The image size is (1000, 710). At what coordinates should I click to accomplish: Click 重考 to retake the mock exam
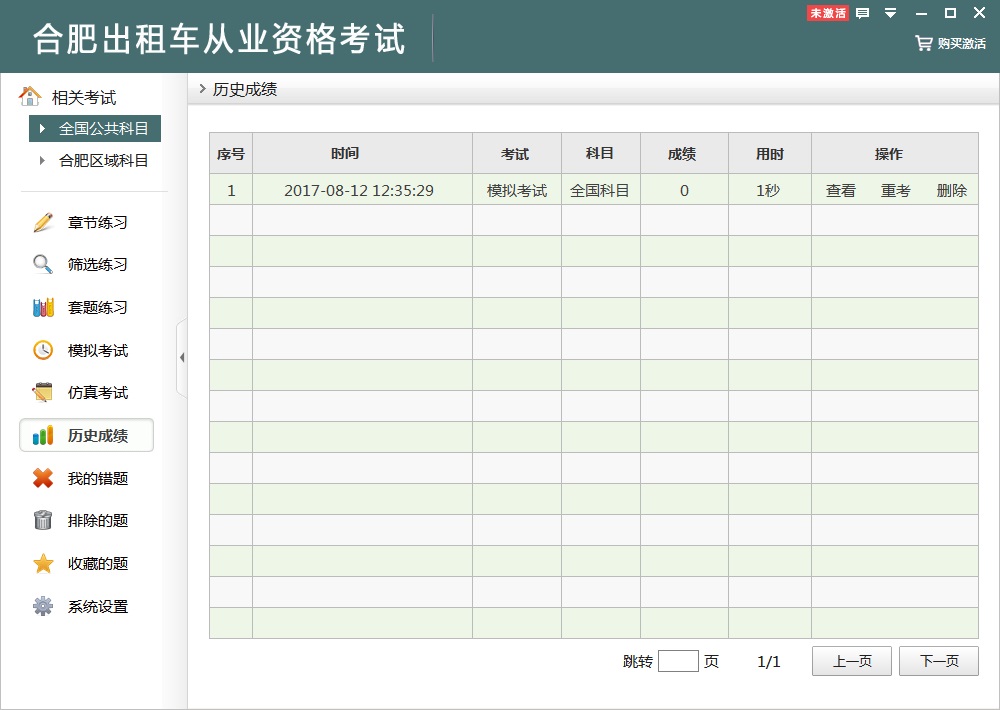[x=895, y=190]
